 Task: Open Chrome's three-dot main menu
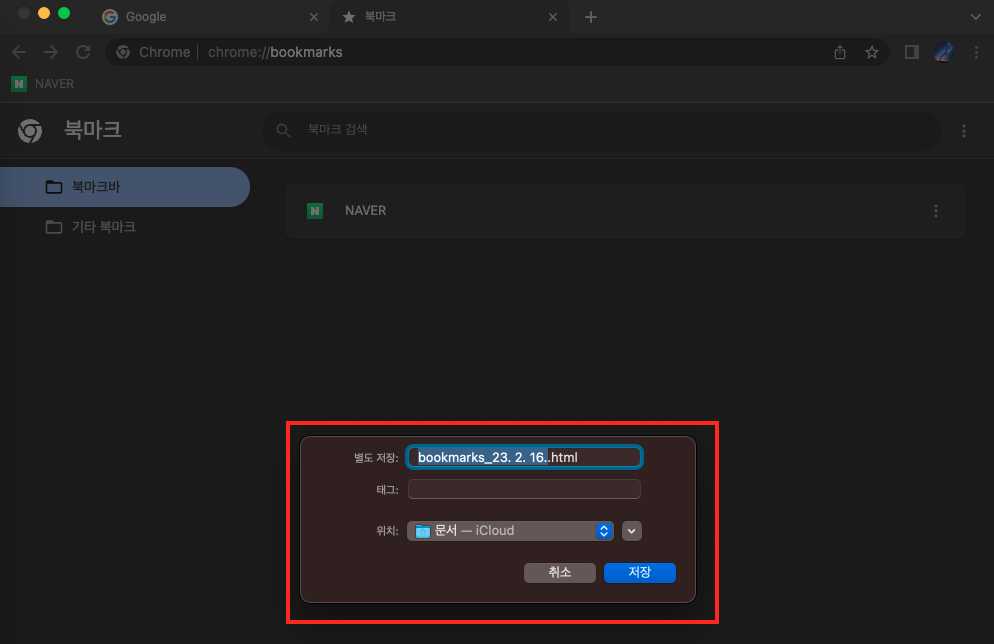[976, 52]
